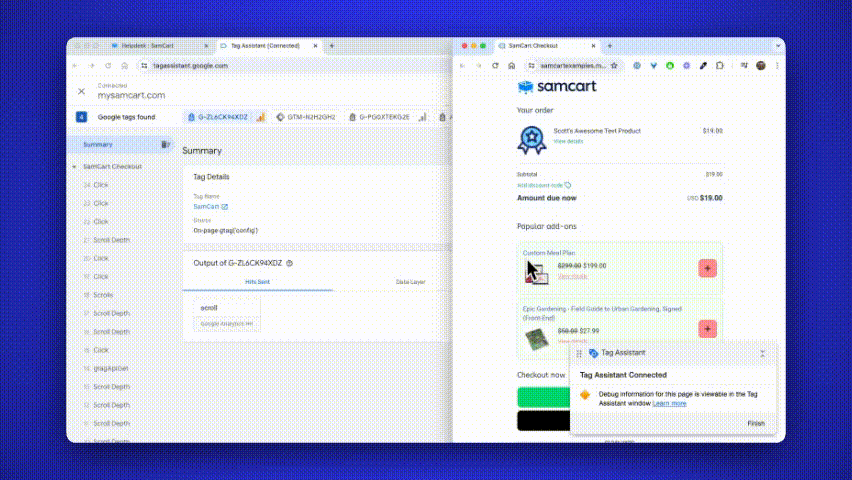
Task: Open a new tab in SamCart window
Action: click(610, 46)
